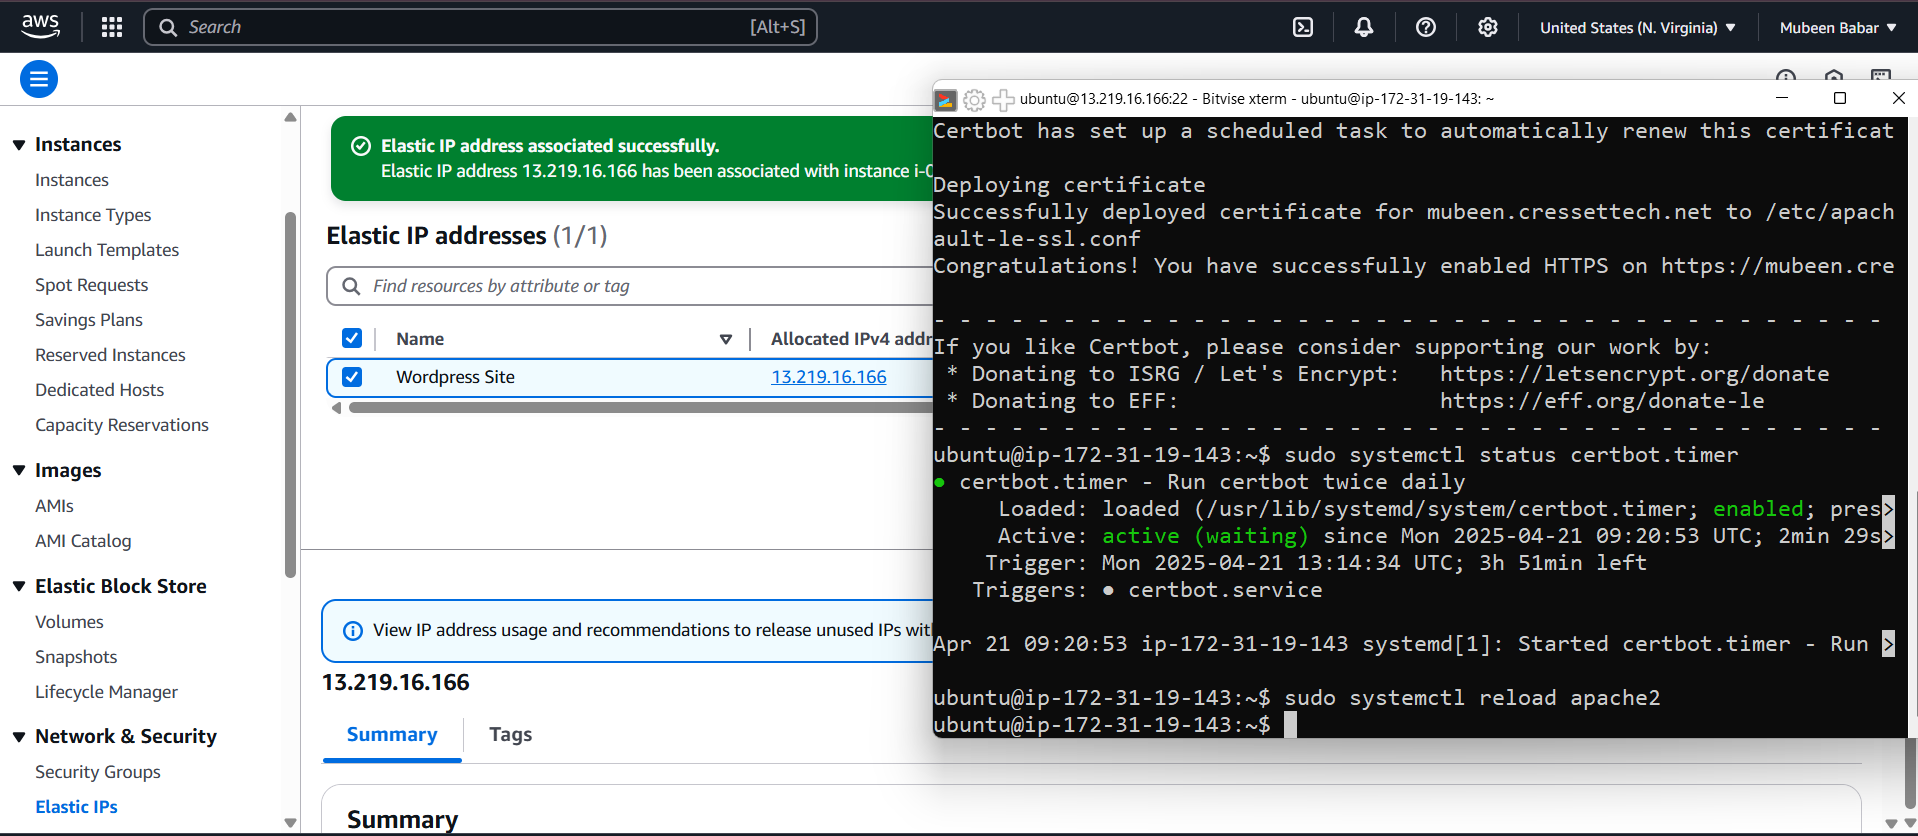The width and height of the screenshot is (1918, 836).
Task: Open the United States (N. Virginia) region dropdown
Action: (1638, 27)
